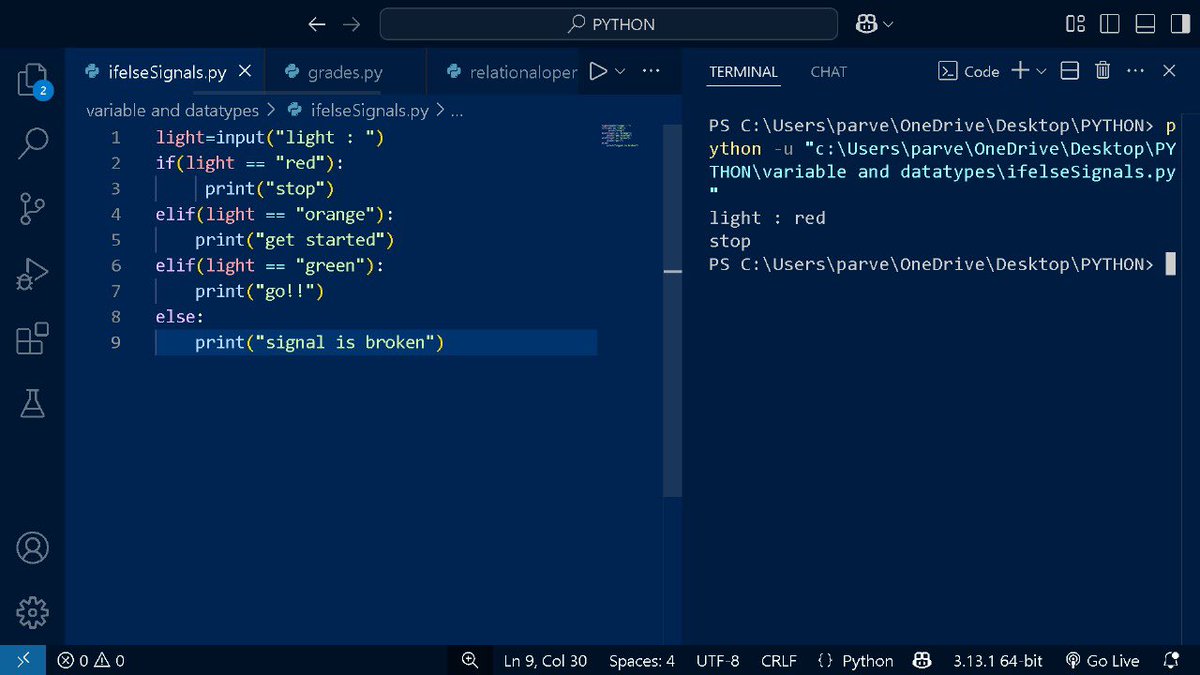Viewport: 1200px width, 675px height.
Task: Change end of line sequence CRLF
Action: click(779, 660)
